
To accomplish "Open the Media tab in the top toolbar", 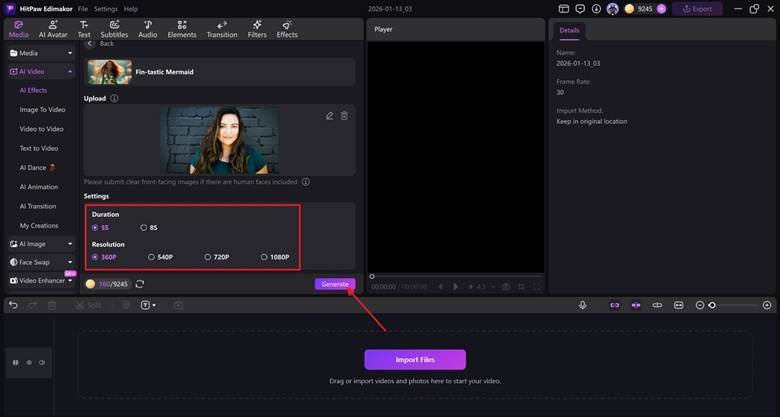I will (18, 29).
